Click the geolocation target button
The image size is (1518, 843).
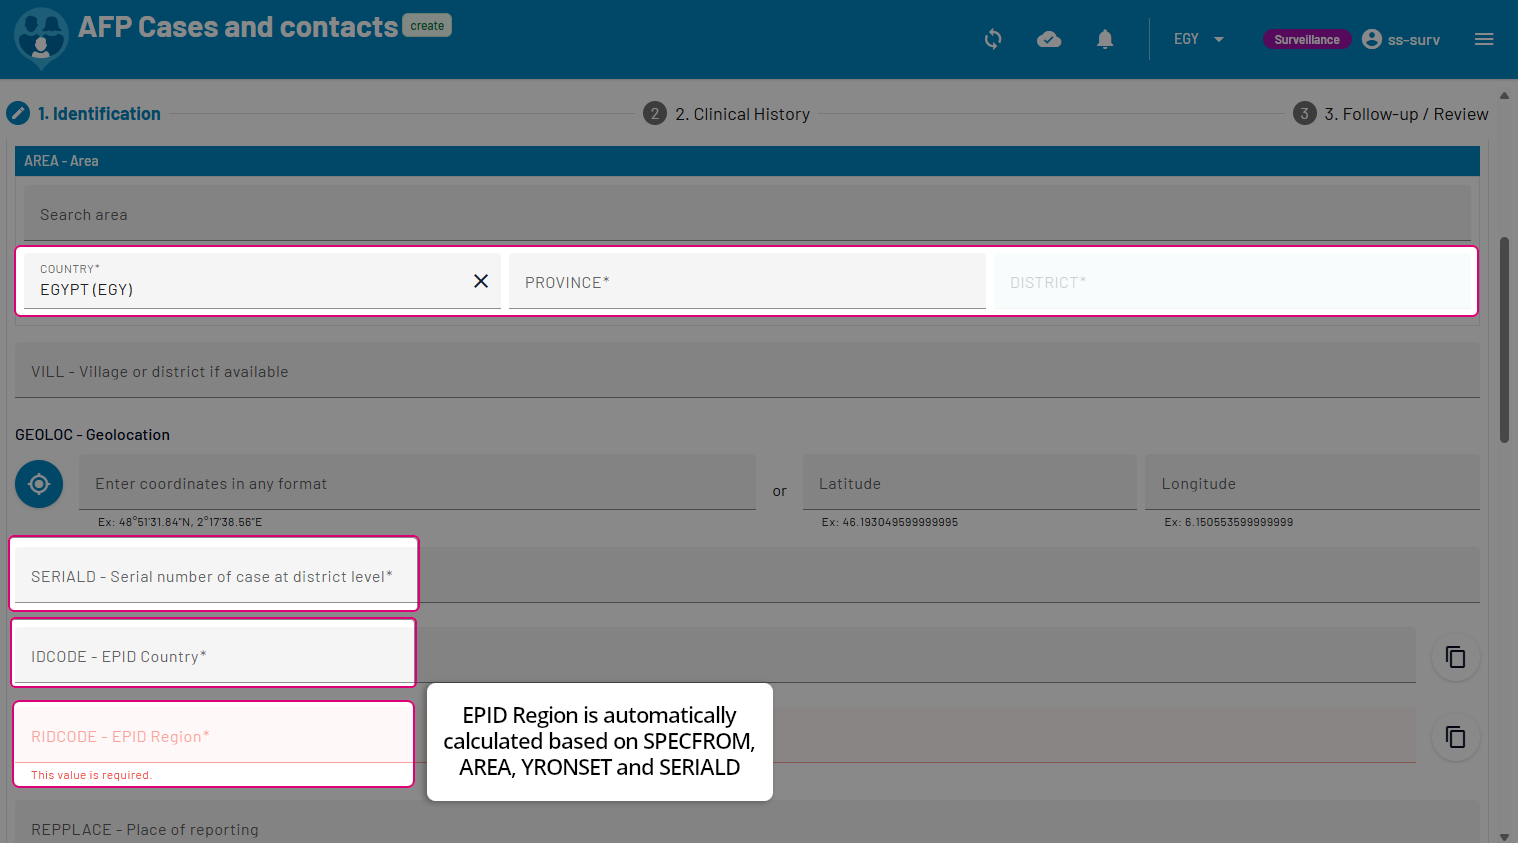(x=39, y=484)
